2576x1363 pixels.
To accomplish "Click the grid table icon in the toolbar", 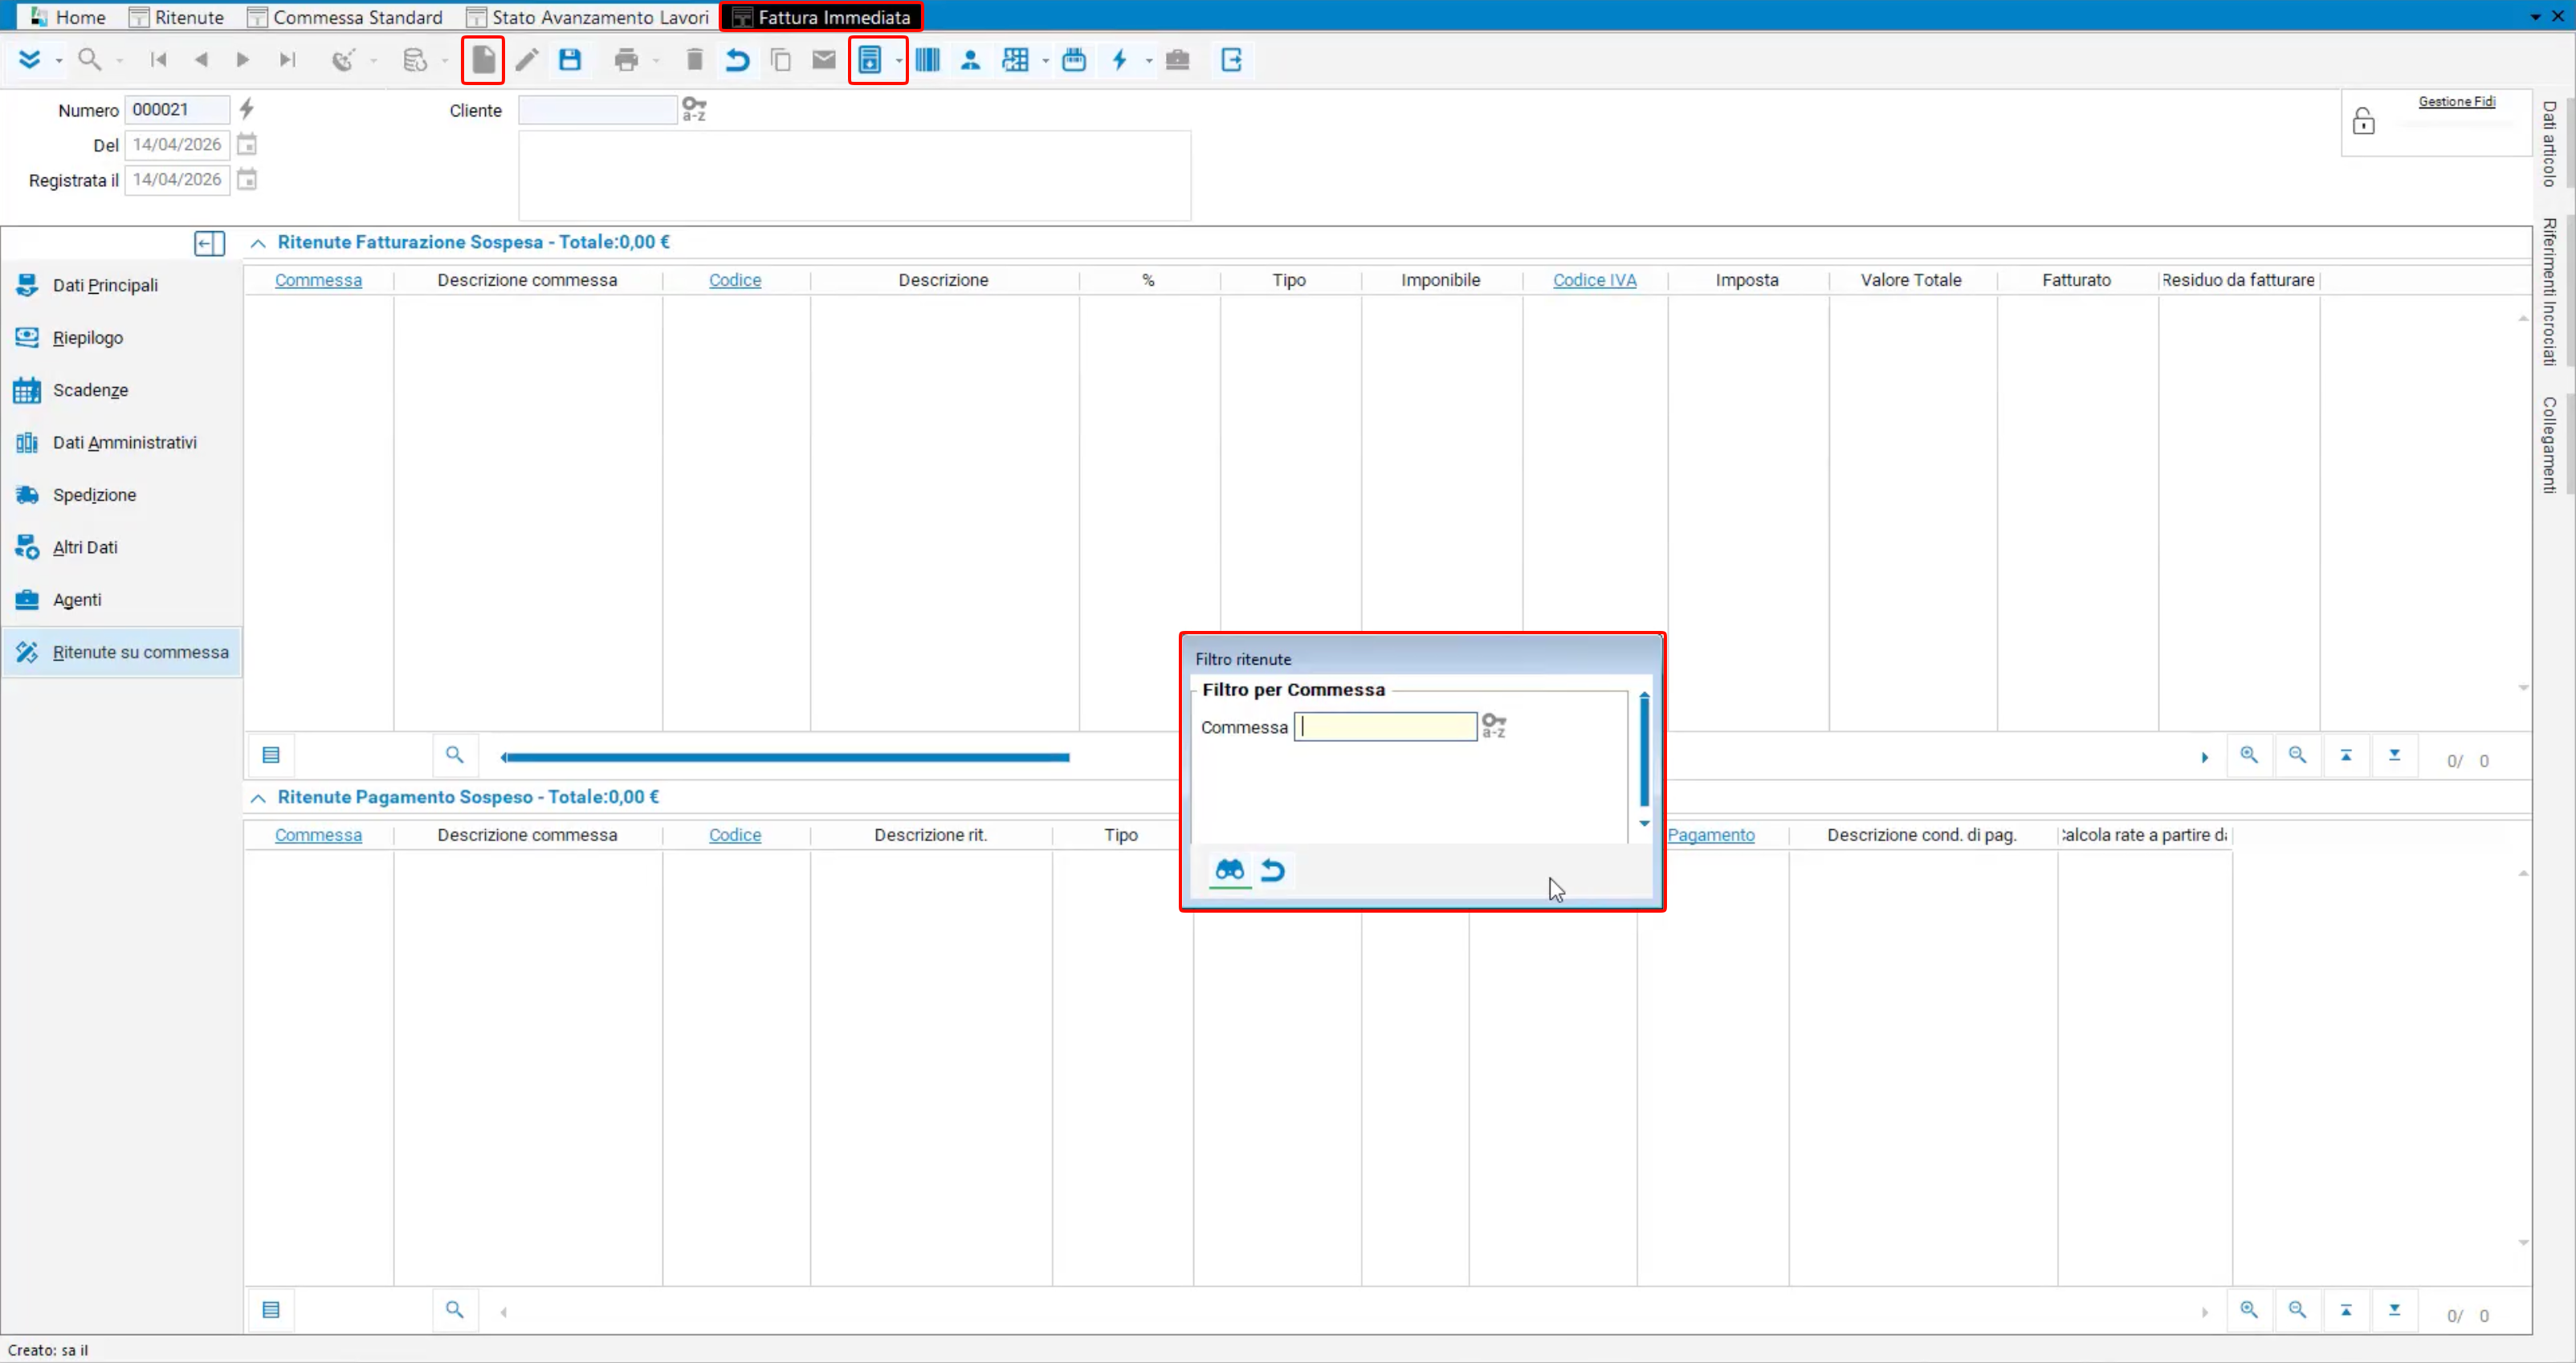I will pos(1015,60).
